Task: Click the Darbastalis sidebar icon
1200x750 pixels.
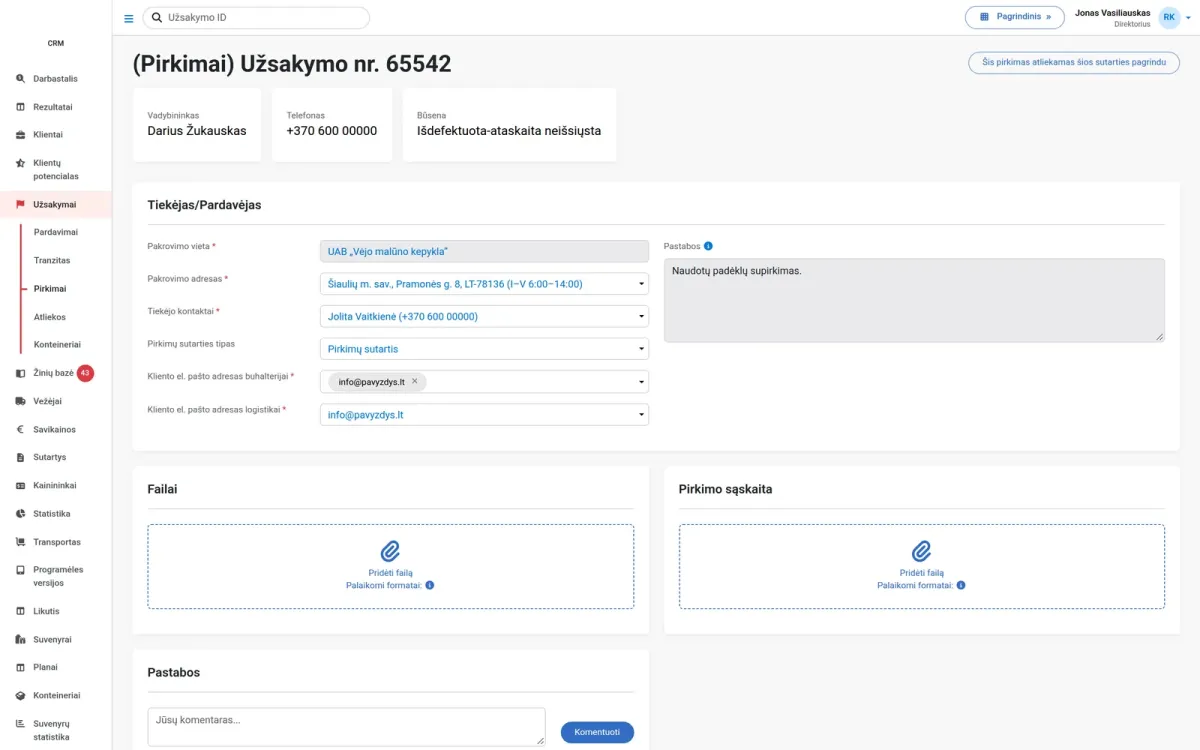Action: [21, 79]
